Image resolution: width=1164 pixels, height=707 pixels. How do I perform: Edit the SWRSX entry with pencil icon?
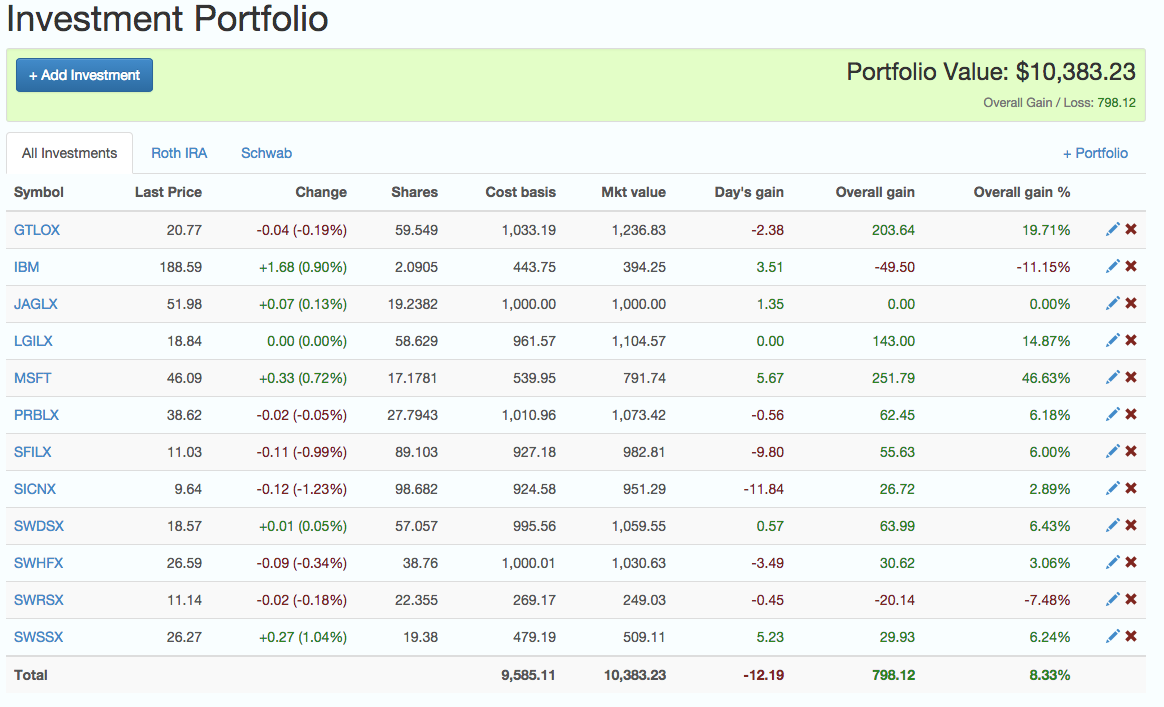coord(1112,600)
